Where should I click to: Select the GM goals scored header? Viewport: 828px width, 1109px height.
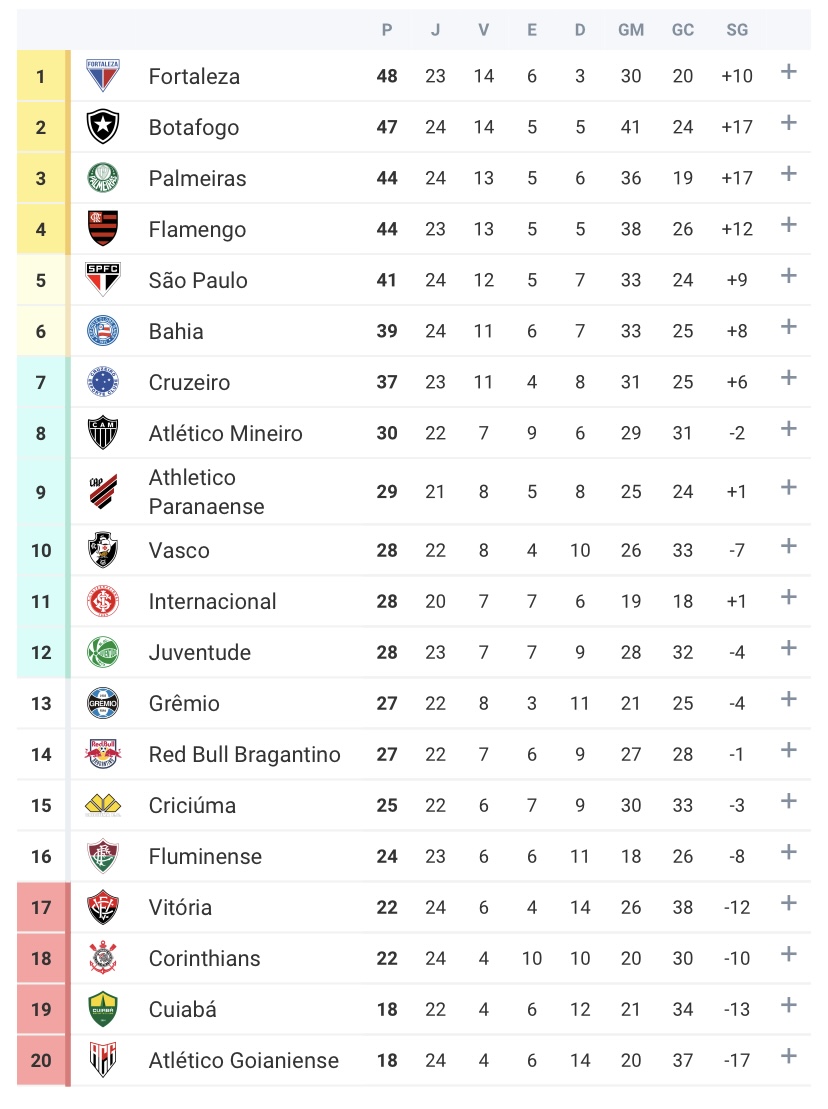coord(631,30)
